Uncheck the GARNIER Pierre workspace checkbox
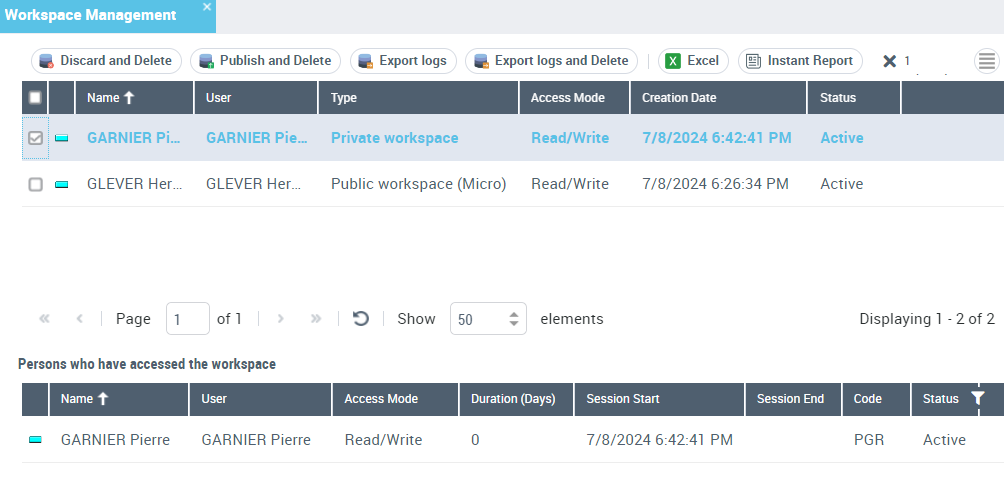1004x488 pixels. click(35, 138)
